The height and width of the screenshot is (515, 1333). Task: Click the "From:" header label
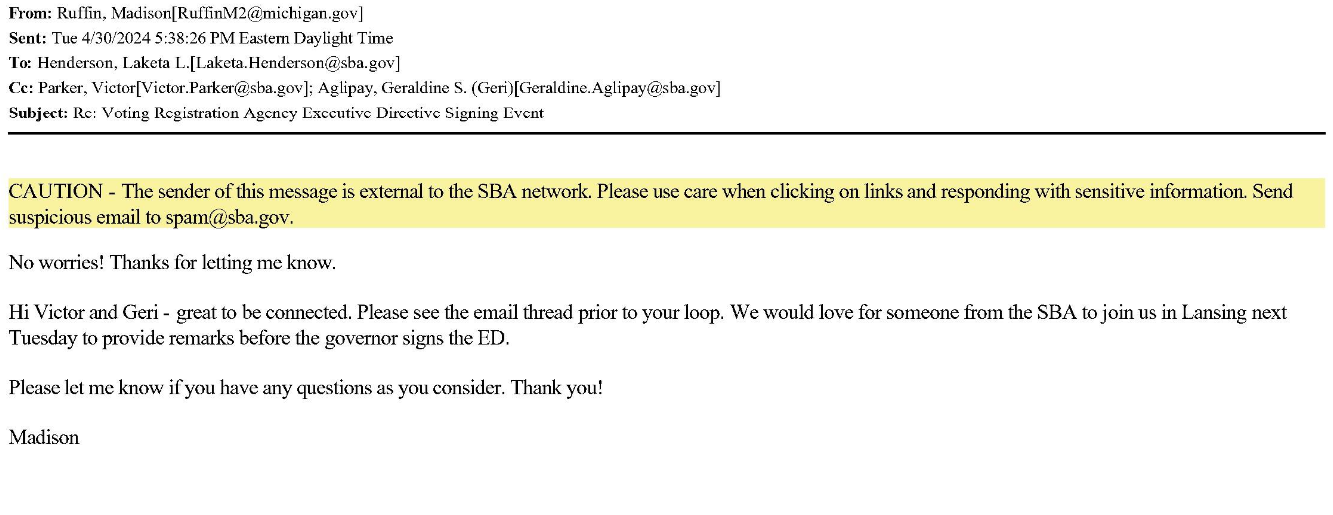pyautogui.click(x=27, y=13)
